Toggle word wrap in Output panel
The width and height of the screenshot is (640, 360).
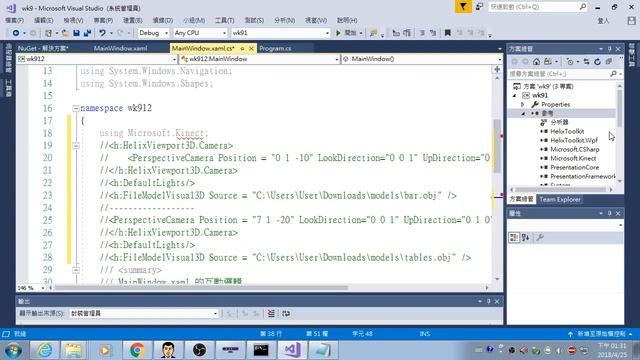click(x=286, y=313)
